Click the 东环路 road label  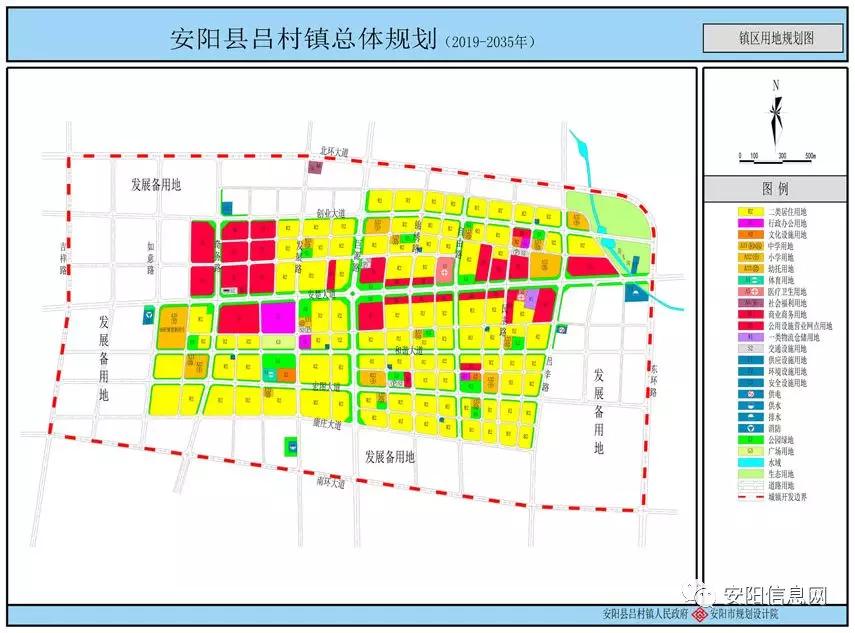[x=652, y=380]
